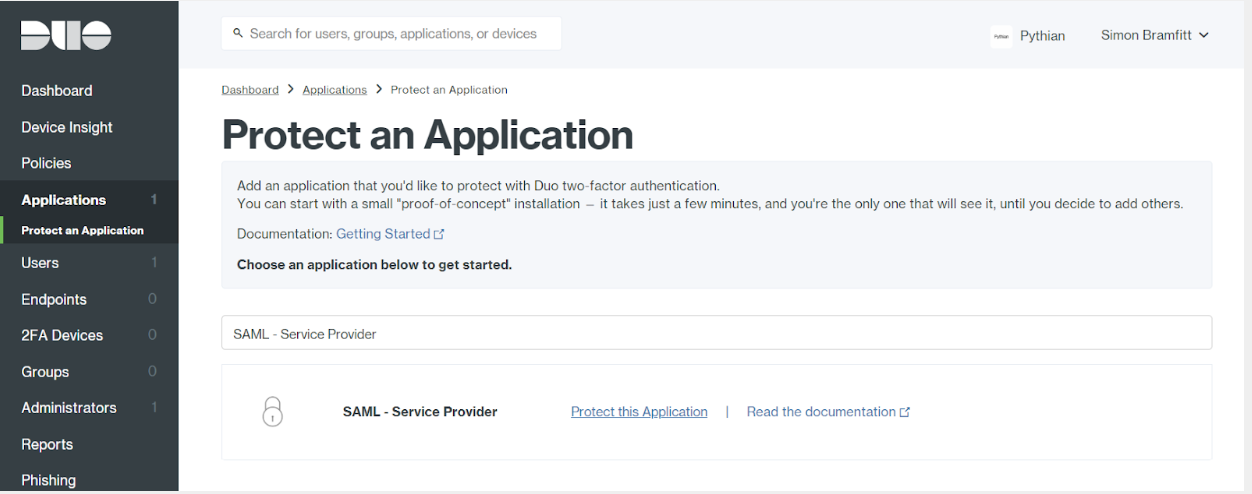Click external link icon beside Read the documentation
The height and width of the screenshot is (494, 1252).
point(905,412)
